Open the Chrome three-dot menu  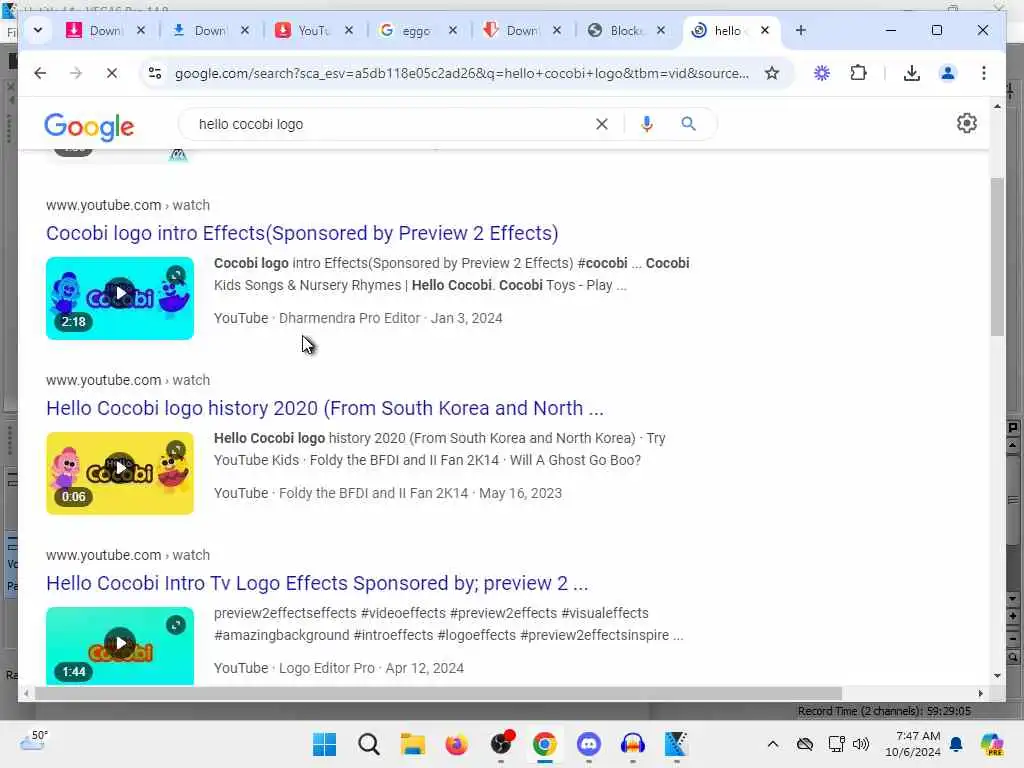click(x=984, y=73)
